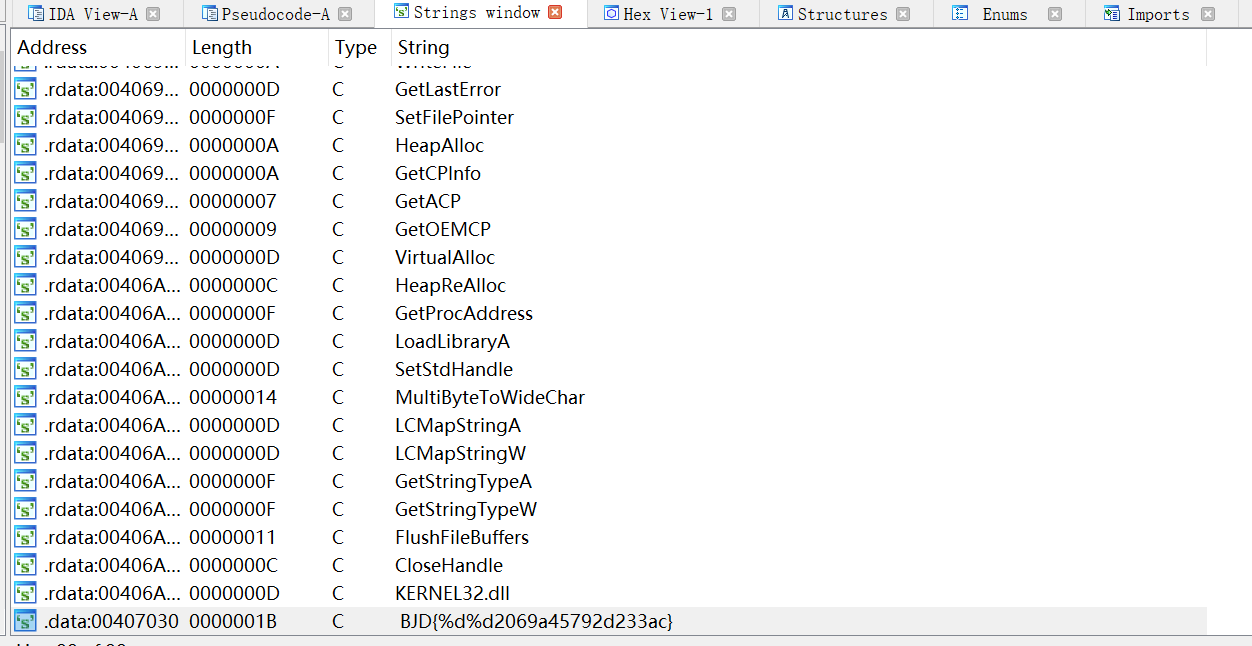Image resolution: width=1252 pixels, height=646 pixels.
Task: Click the Enums tab icon
Action: 960,14
